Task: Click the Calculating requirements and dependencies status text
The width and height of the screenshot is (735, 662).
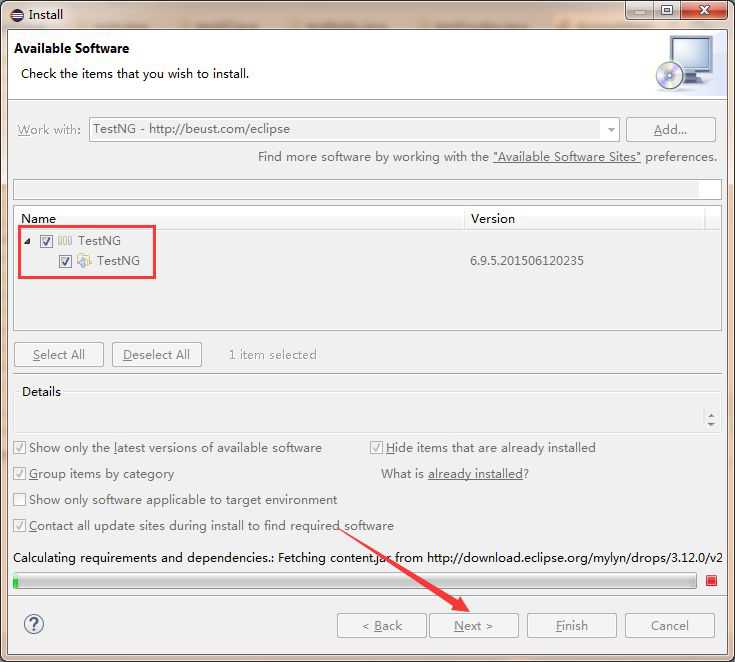Action: pos(368,557)
